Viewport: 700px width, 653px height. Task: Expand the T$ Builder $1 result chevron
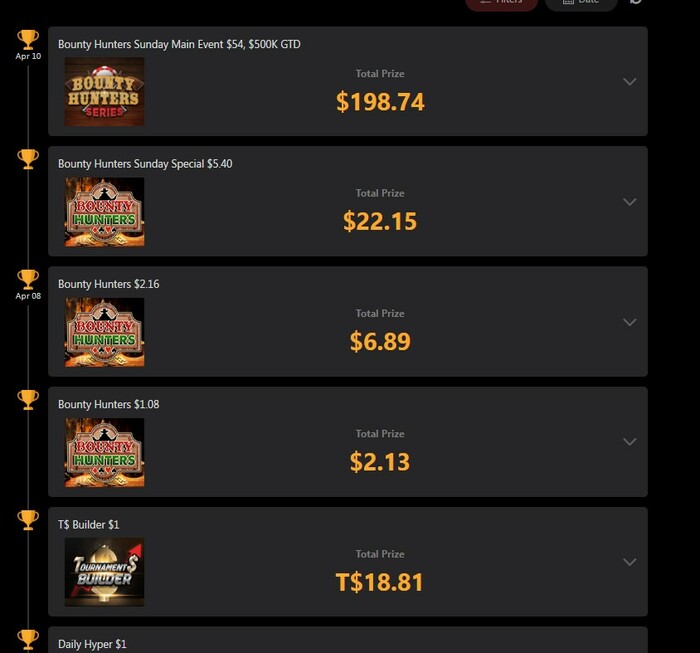(629, 562)
